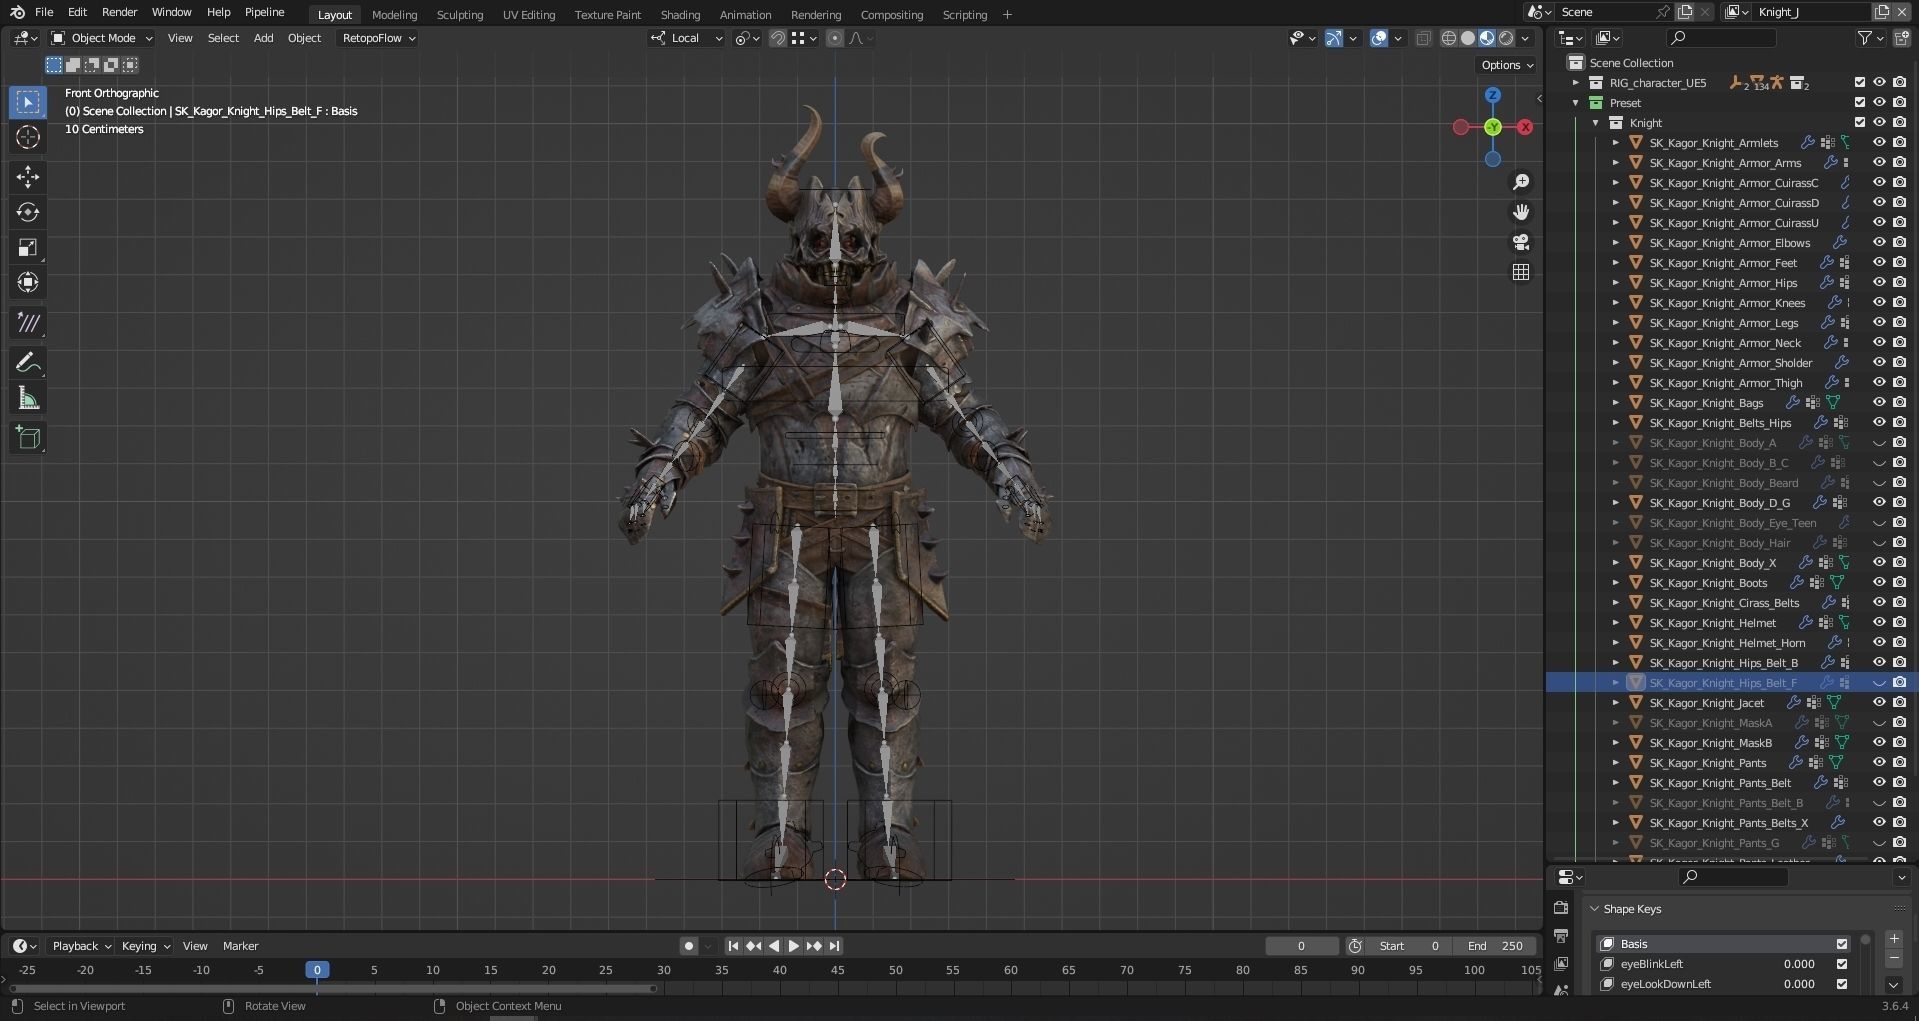Image resolution: width=1919 pixels, height=1021 pixels.
Task: Choose the Measure tool
Action: click(28, 399)
